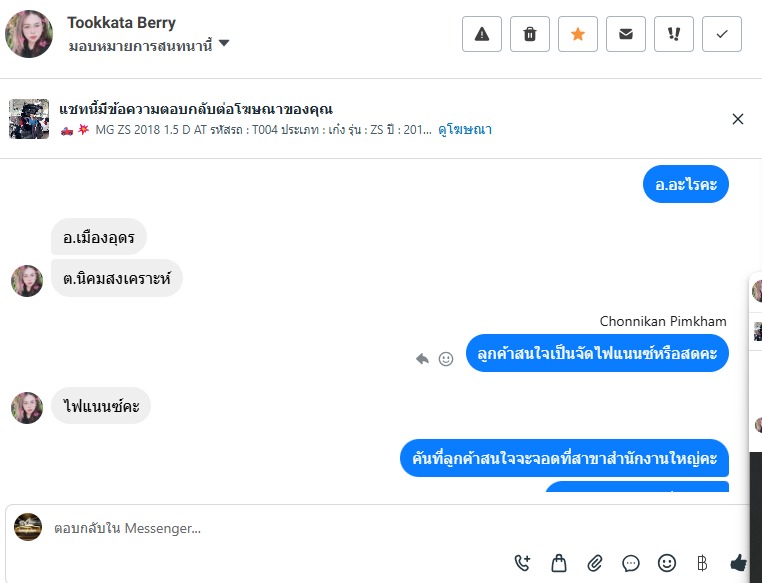
Task: Click the warning triangle (spam) icon
Action: pos(482,34)
